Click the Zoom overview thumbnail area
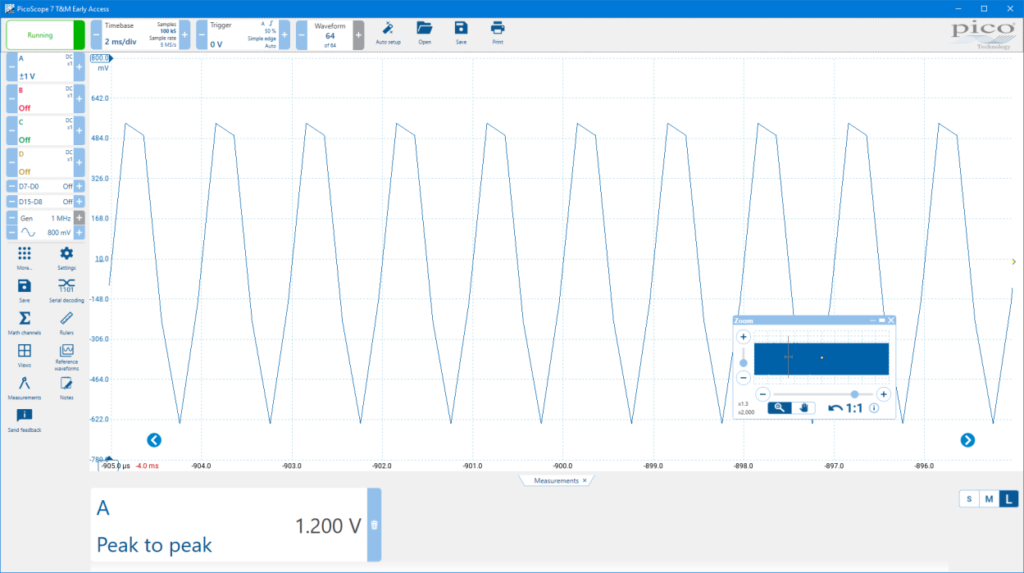Screen dimensions: 1024x573 (821, 359)
